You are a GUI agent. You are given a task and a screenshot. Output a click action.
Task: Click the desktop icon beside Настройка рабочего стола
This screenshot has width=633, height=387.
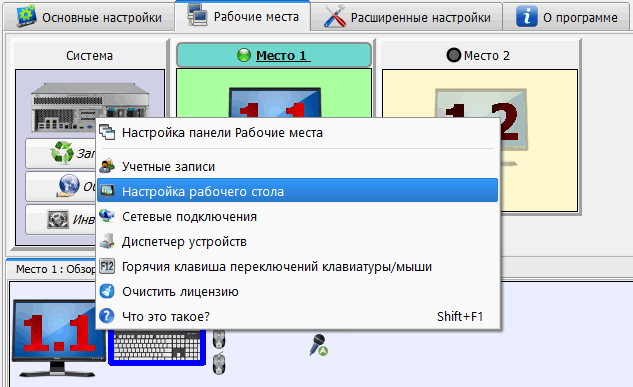[107, 191]
